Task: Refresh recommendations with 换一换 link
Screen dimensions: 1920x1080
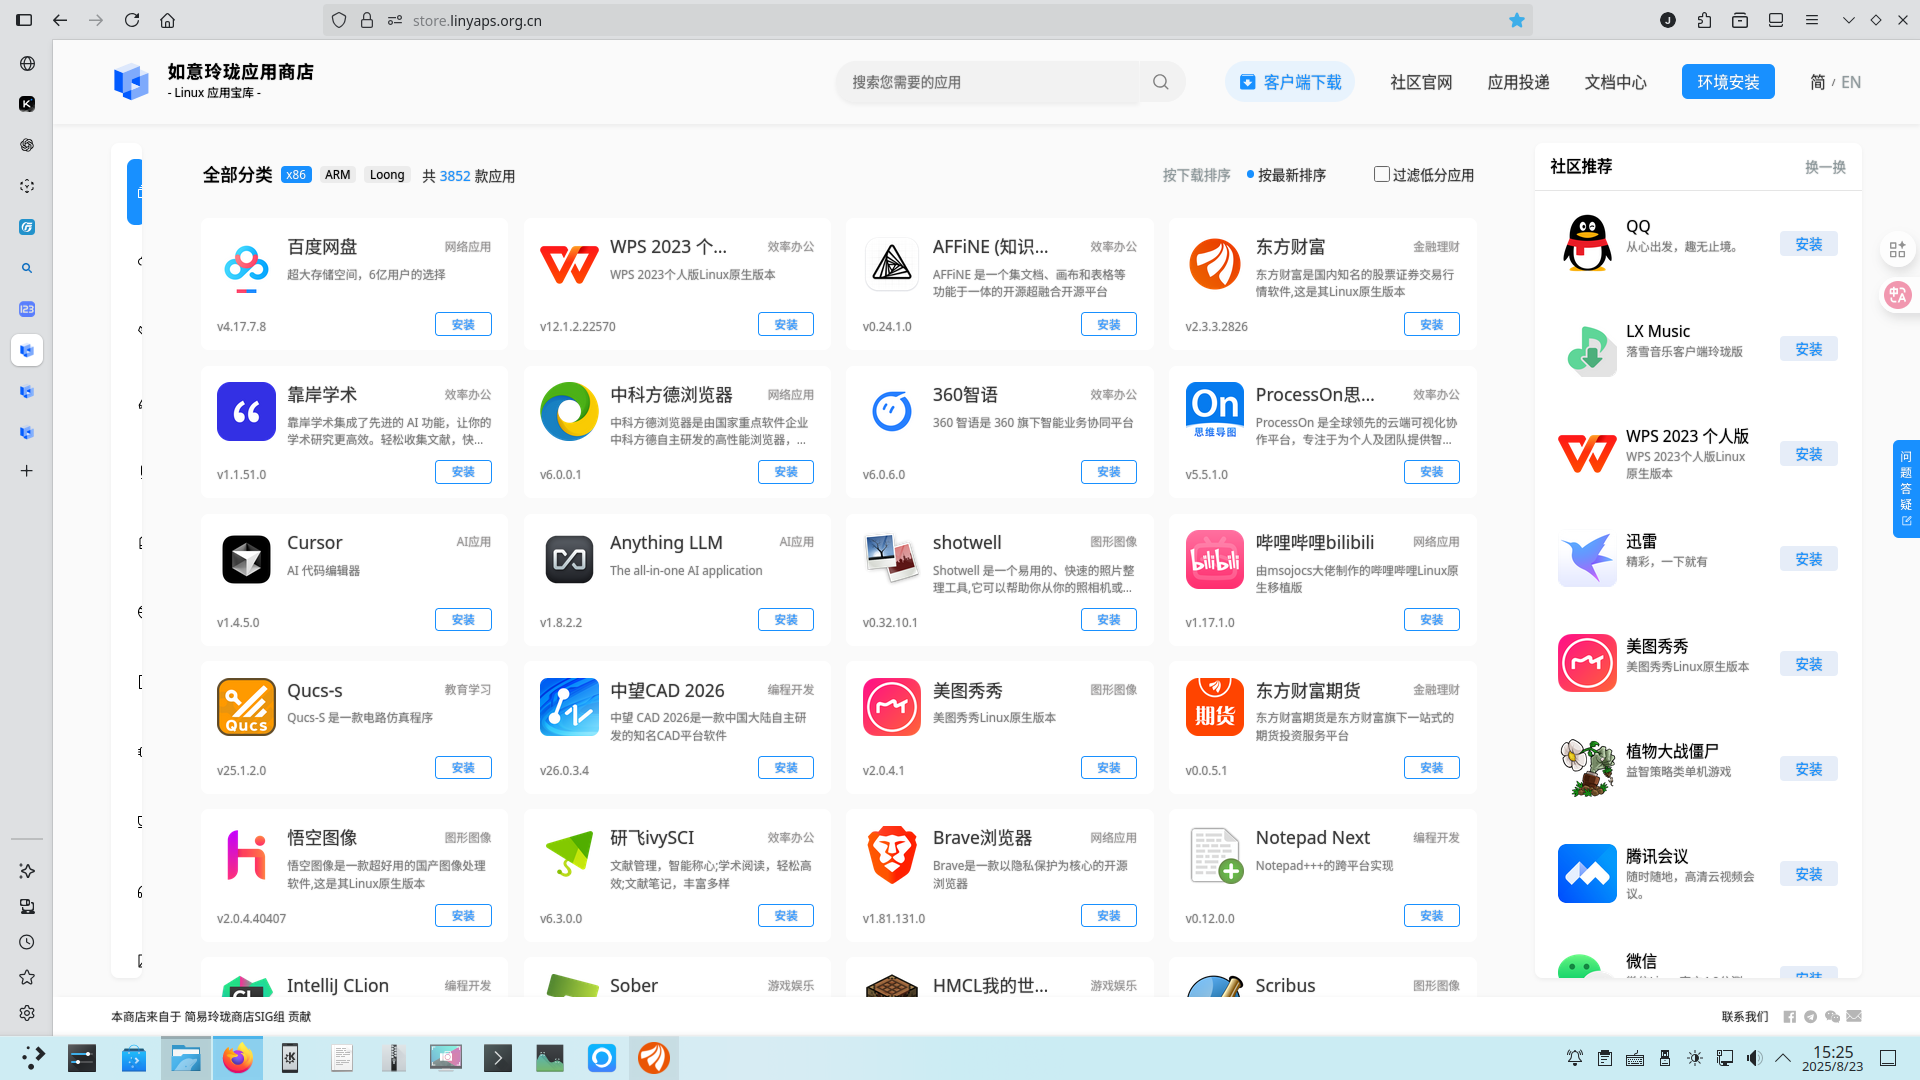Action: 1825,167
